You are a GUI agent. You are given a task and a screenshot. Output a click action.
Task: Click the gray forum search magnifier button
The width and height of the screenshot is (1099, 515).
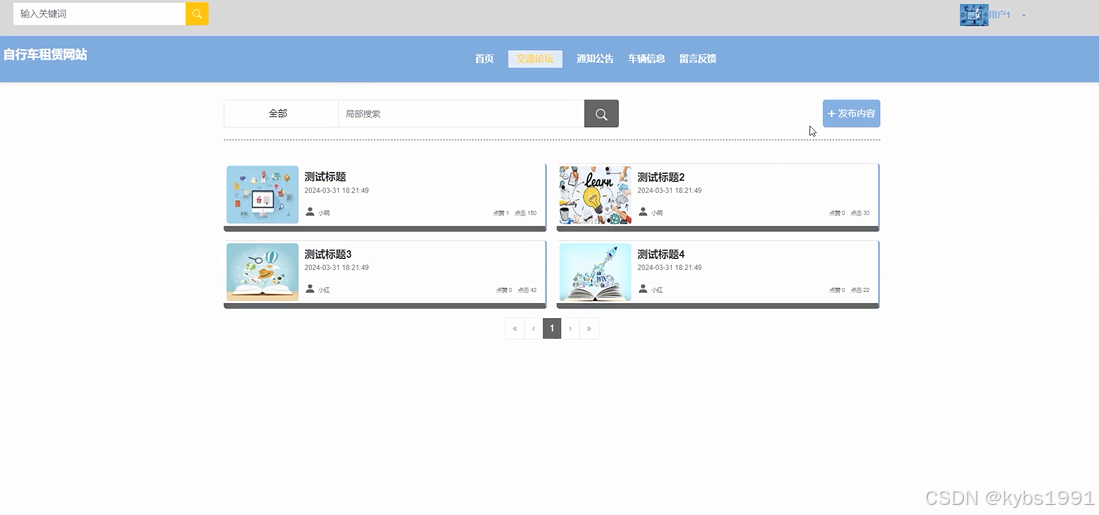click(x=601, y=114)
